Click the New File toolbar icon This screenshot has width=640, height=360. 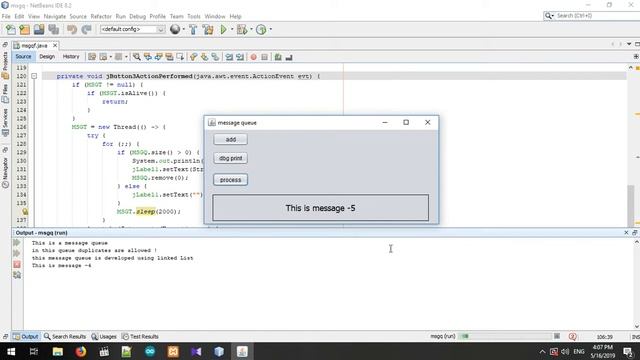click(11, 29)
